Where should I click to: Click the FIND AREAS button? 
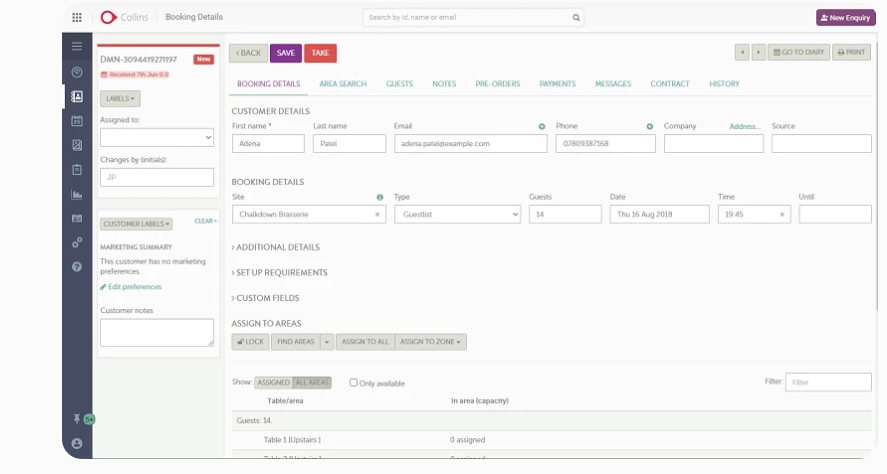295,342
